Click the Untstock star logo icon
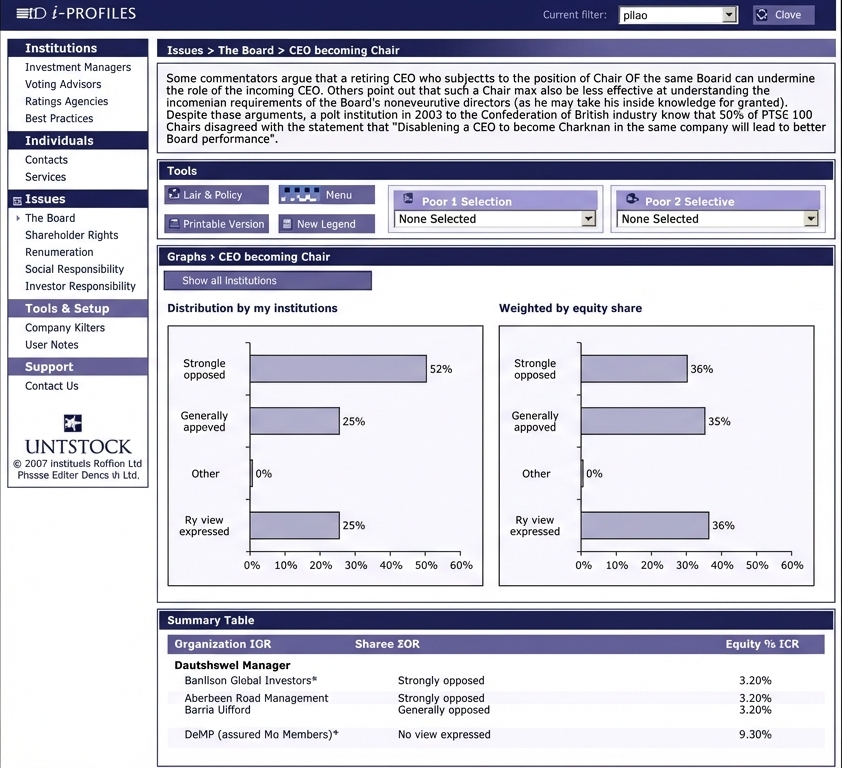Image resolution: width=842 pixels, height=768 pixels. pos(73,423)
